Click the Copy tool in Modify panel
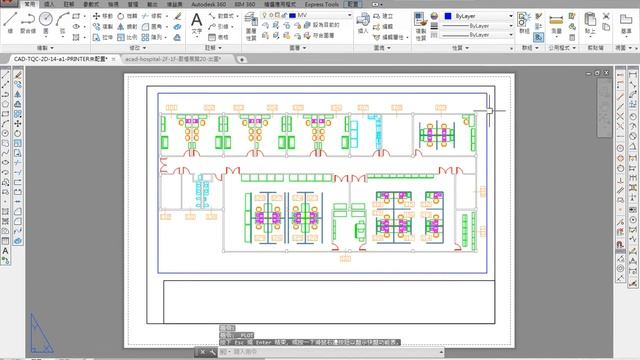640x360 pixels. point(102,27)
